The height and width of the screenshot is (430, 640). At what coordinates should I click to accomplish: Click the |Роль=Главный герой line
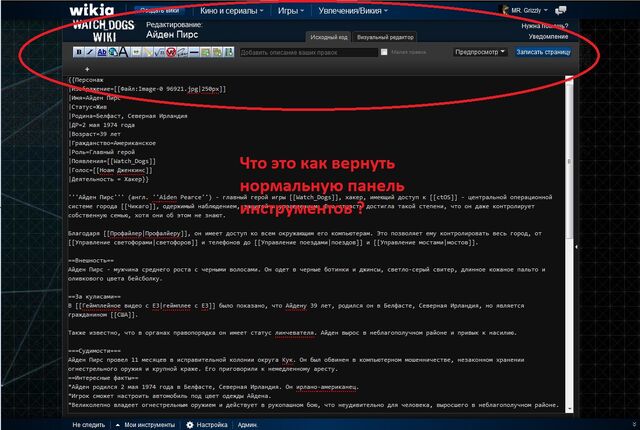coord(102,152)
